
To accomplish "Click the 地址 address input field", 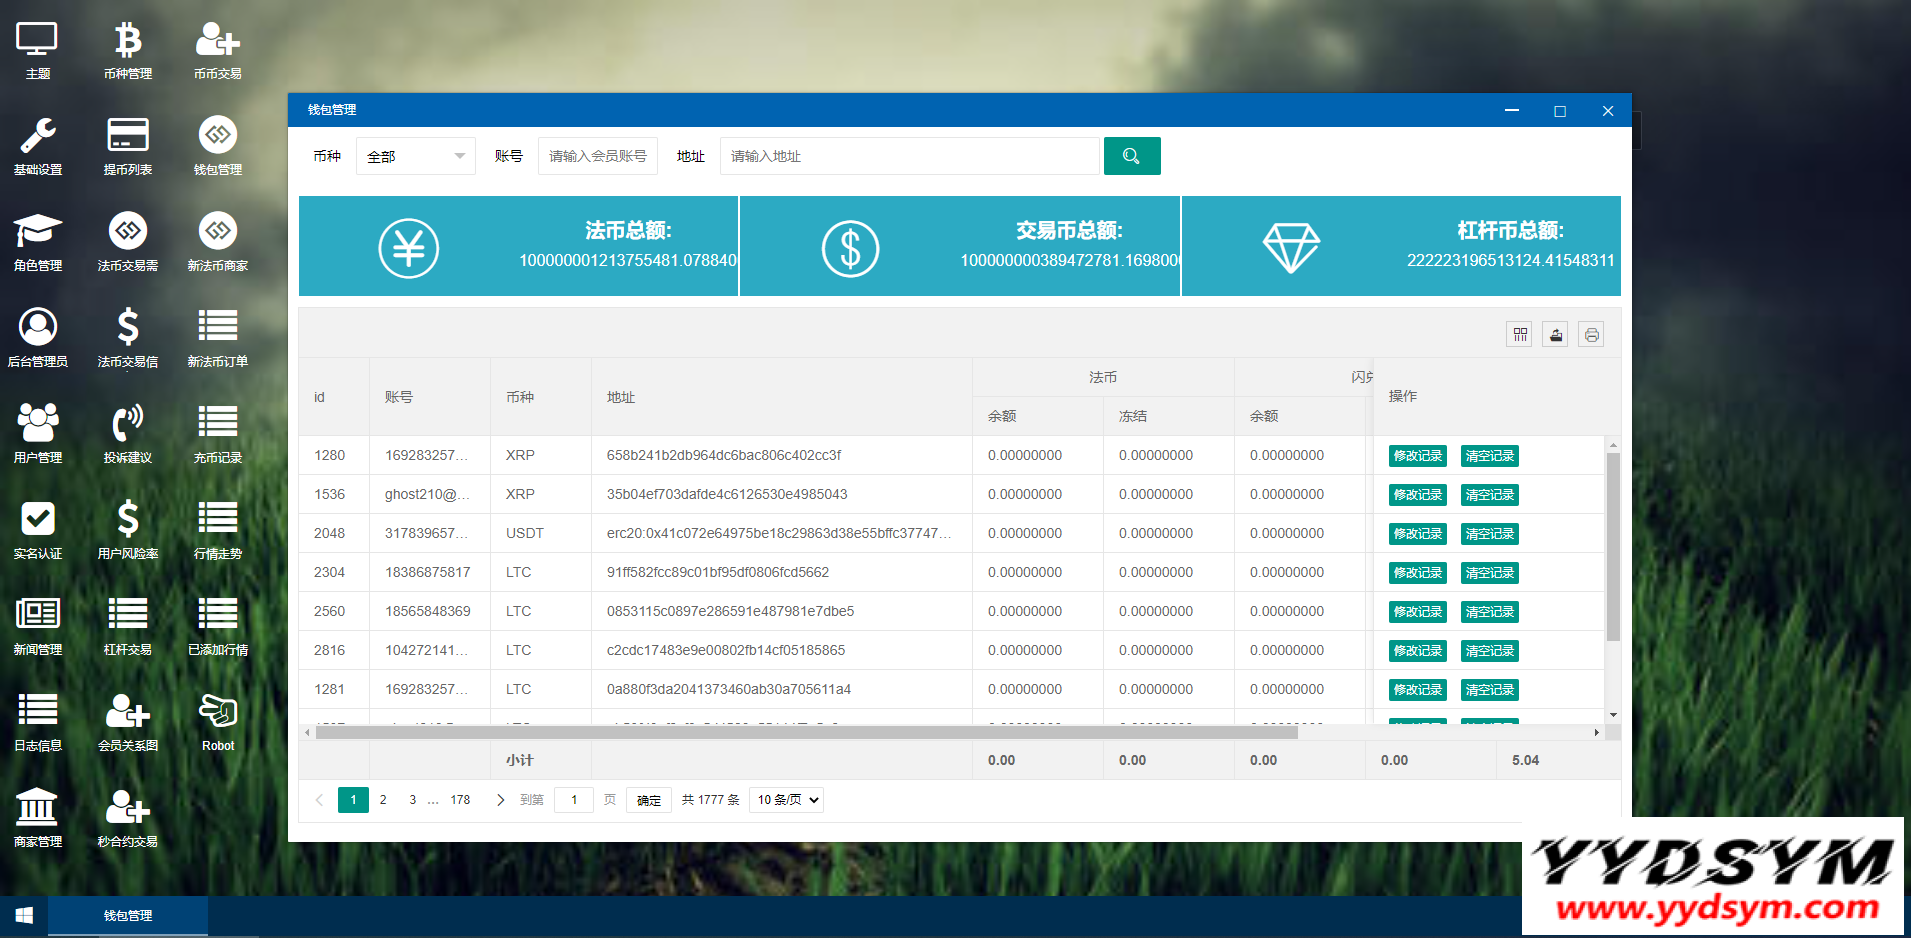I will [x=908, y=156].
